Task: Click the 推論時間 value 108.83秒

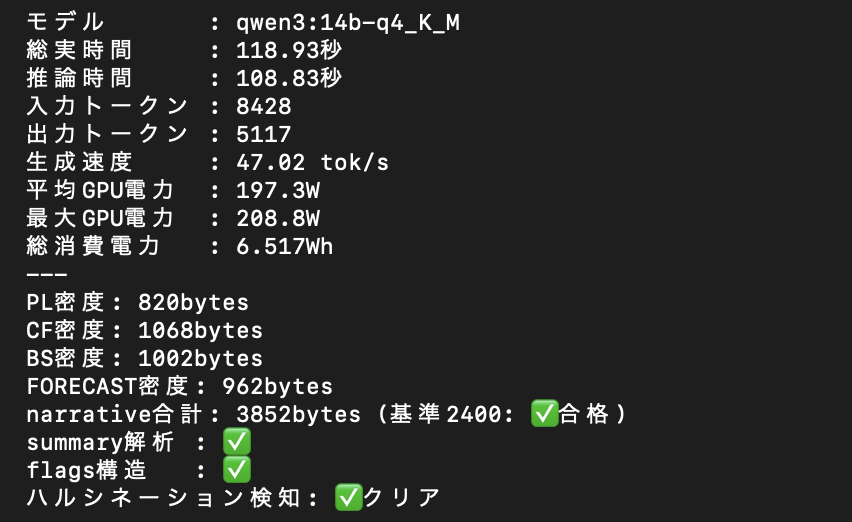Action: tap(289, 78)
